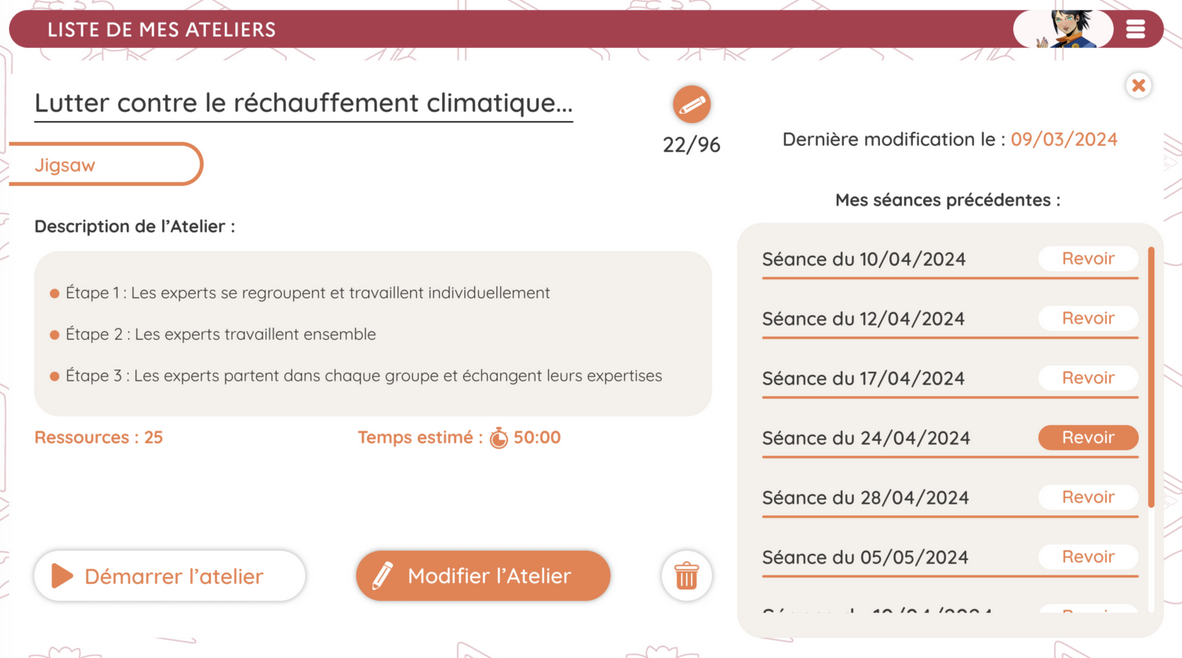Click the last modification date 09/03/2024
This screenshot has width=1182, height=658.
point(1063,139)
